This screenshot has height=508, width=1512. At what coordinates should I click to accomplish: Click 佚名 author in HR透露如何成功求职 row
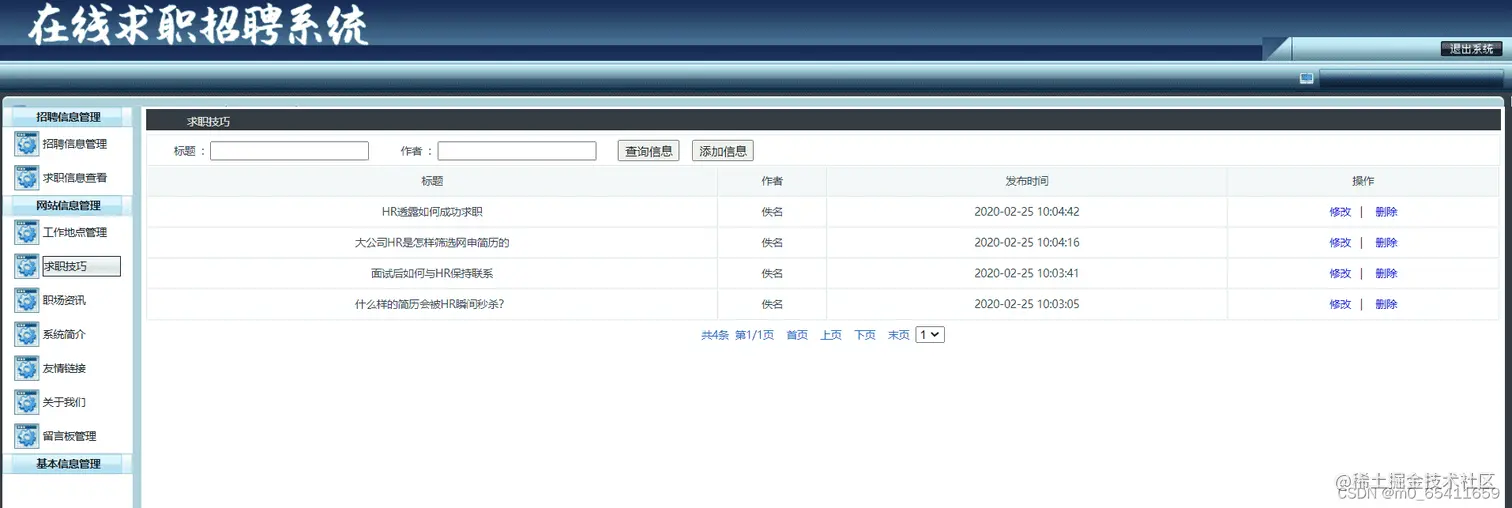772,212
